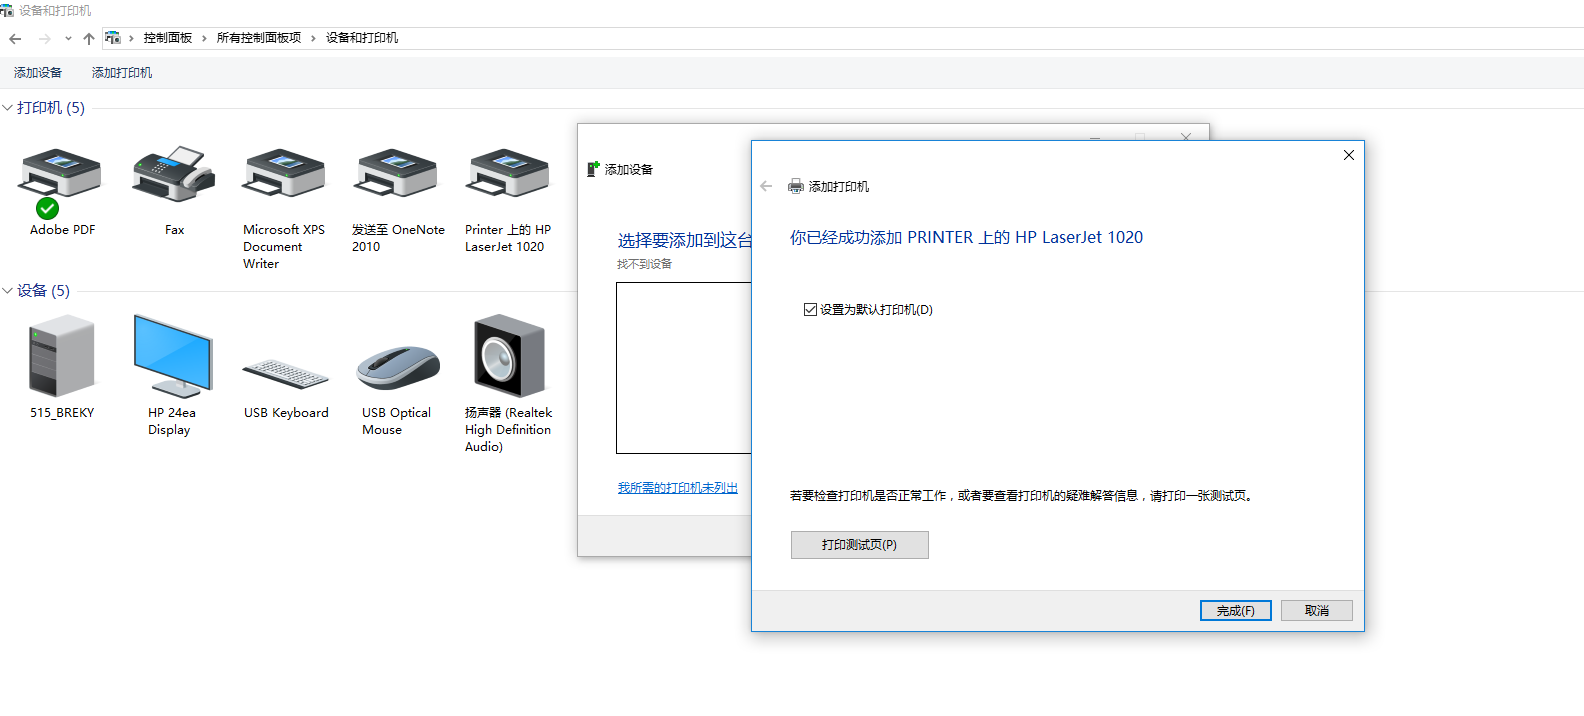The height and width of the screenshot is (716, 1584).
Task: Click the 设备和打印机 window title icon
Action: pos(7,10)
